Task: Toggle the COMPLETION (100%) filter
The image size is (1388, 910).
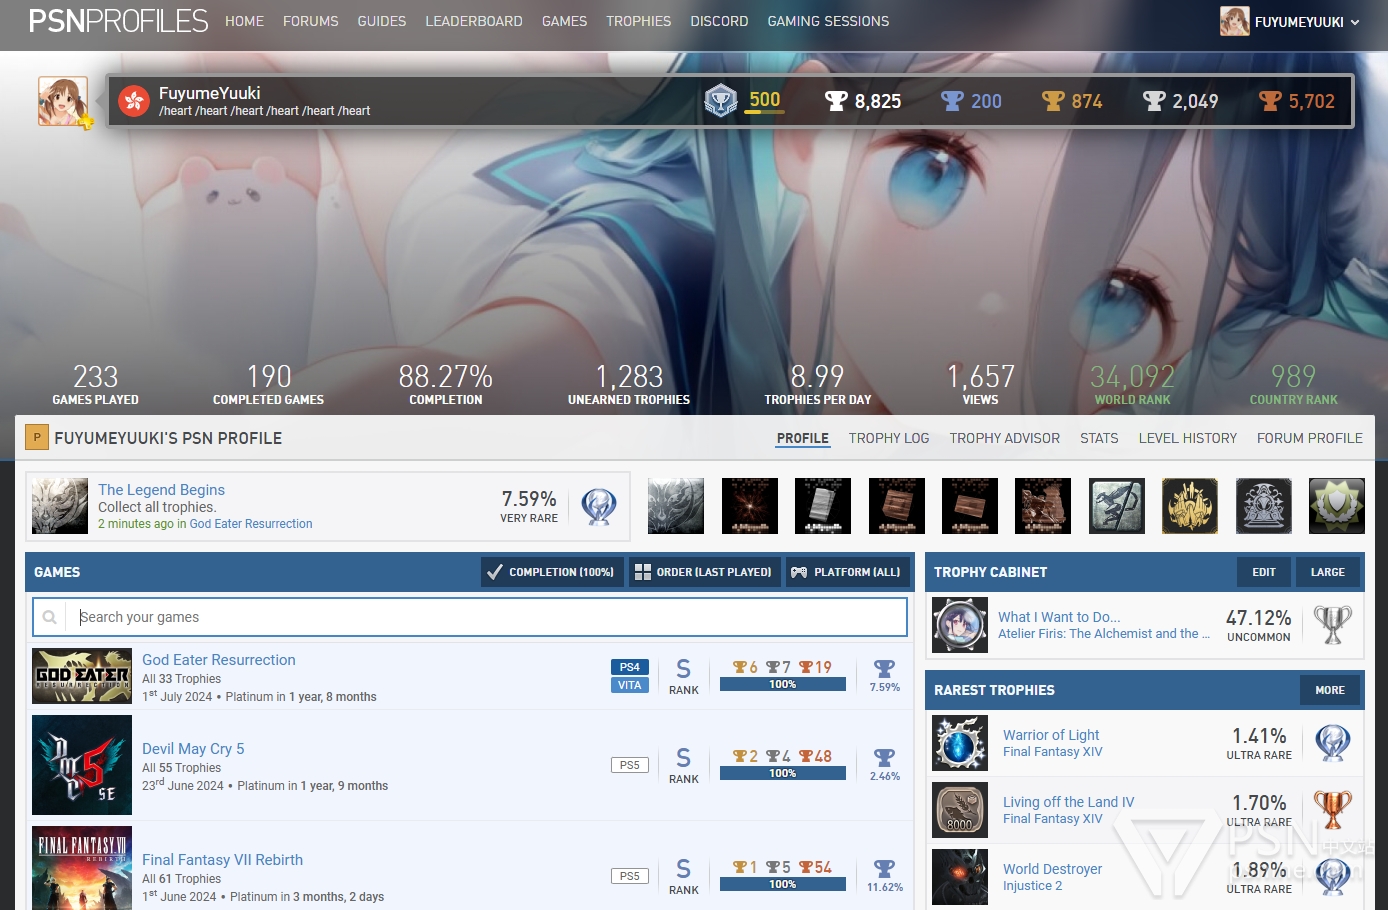Action: pyautogui.click(x=552, y=572)
